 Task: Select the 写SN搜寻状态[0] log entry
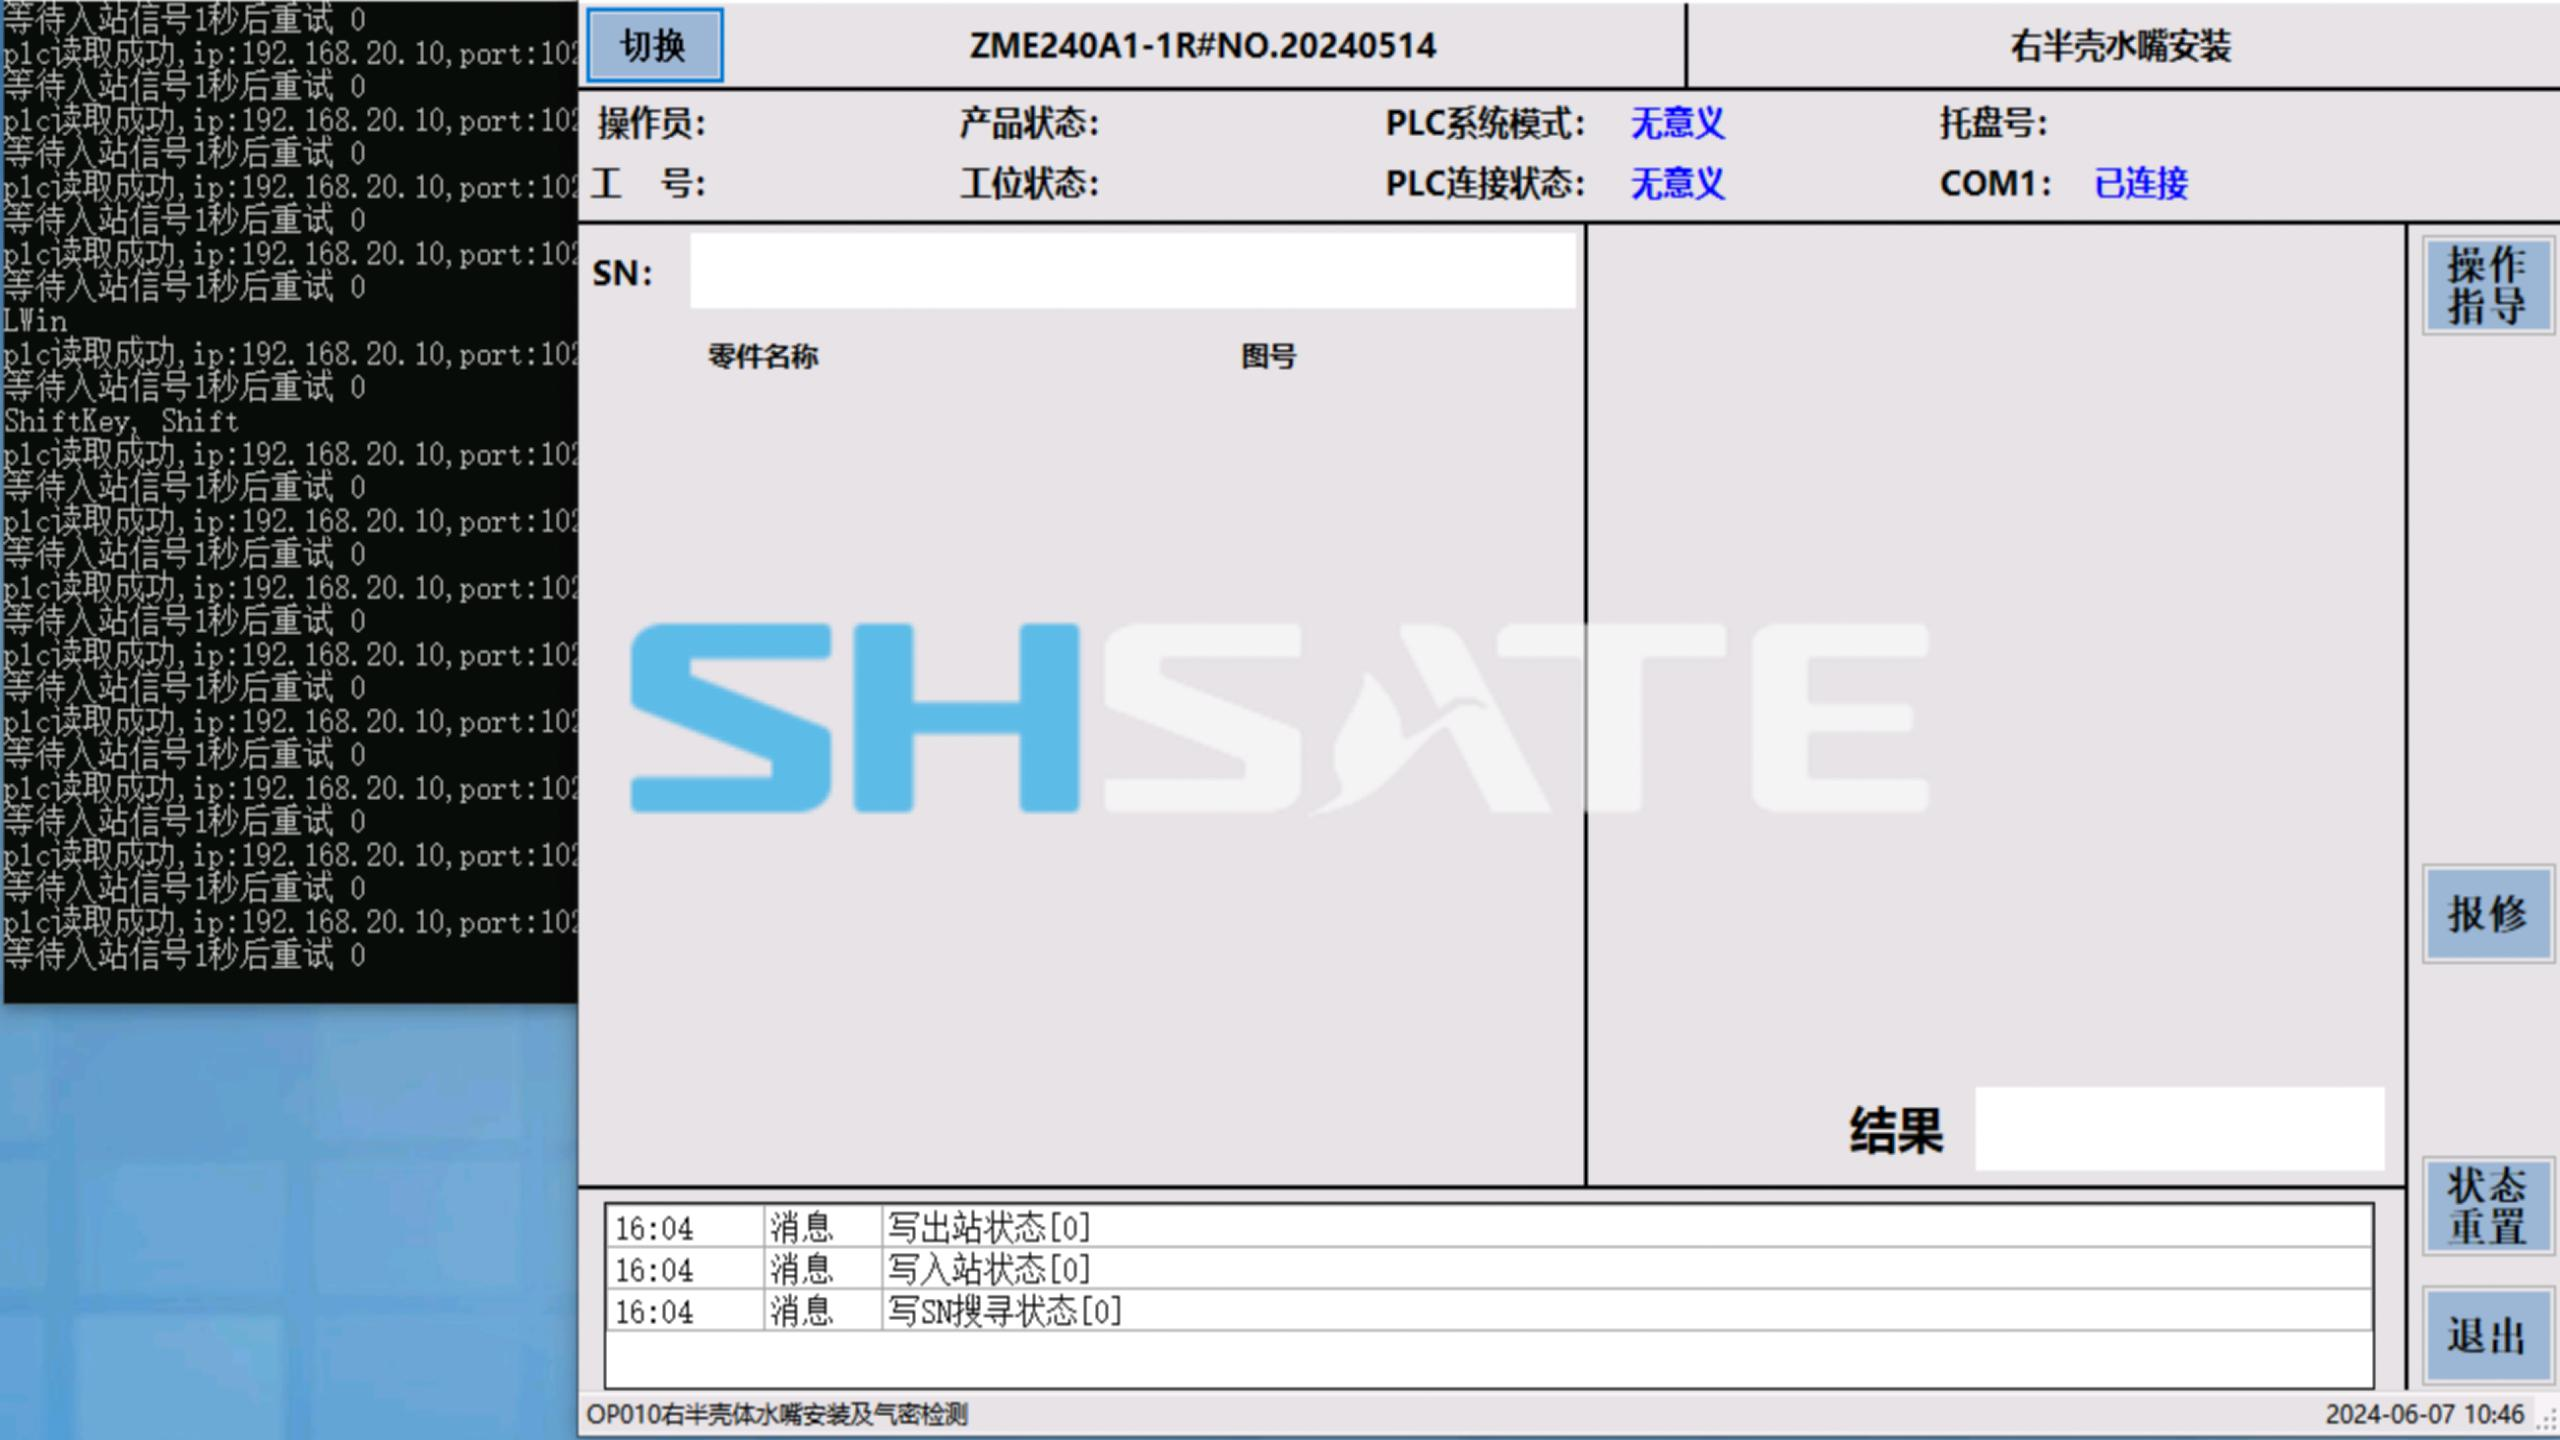tap(1004, 1311)
